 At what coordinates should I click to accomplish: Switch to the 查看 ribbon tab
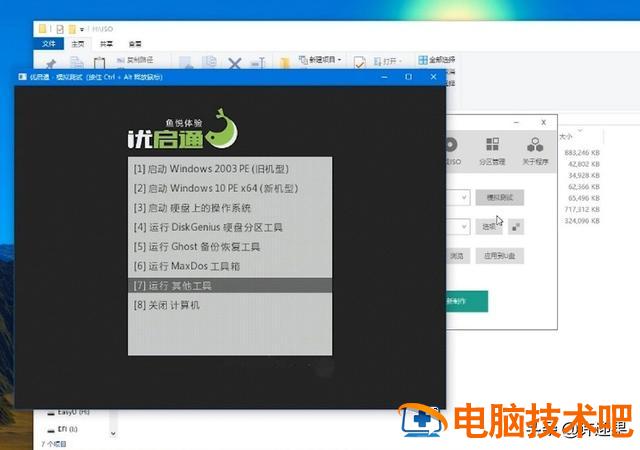click(135, 44)
